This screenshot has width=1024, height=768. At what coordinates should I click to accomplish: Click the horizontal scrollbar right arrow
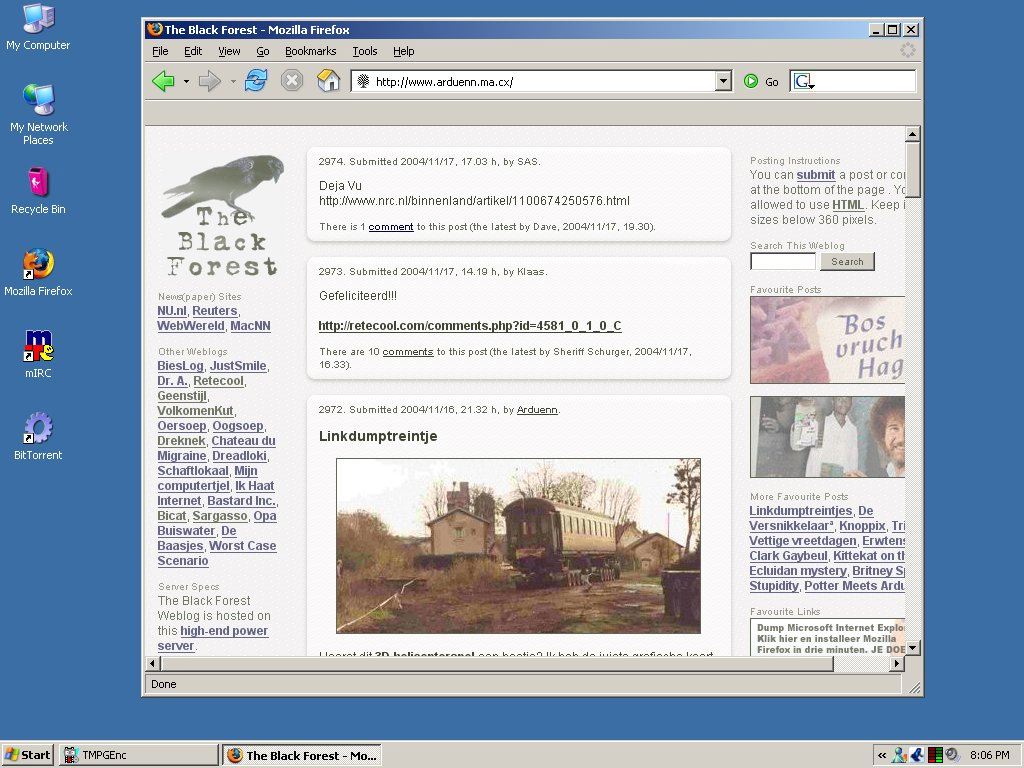click(897, 664)
